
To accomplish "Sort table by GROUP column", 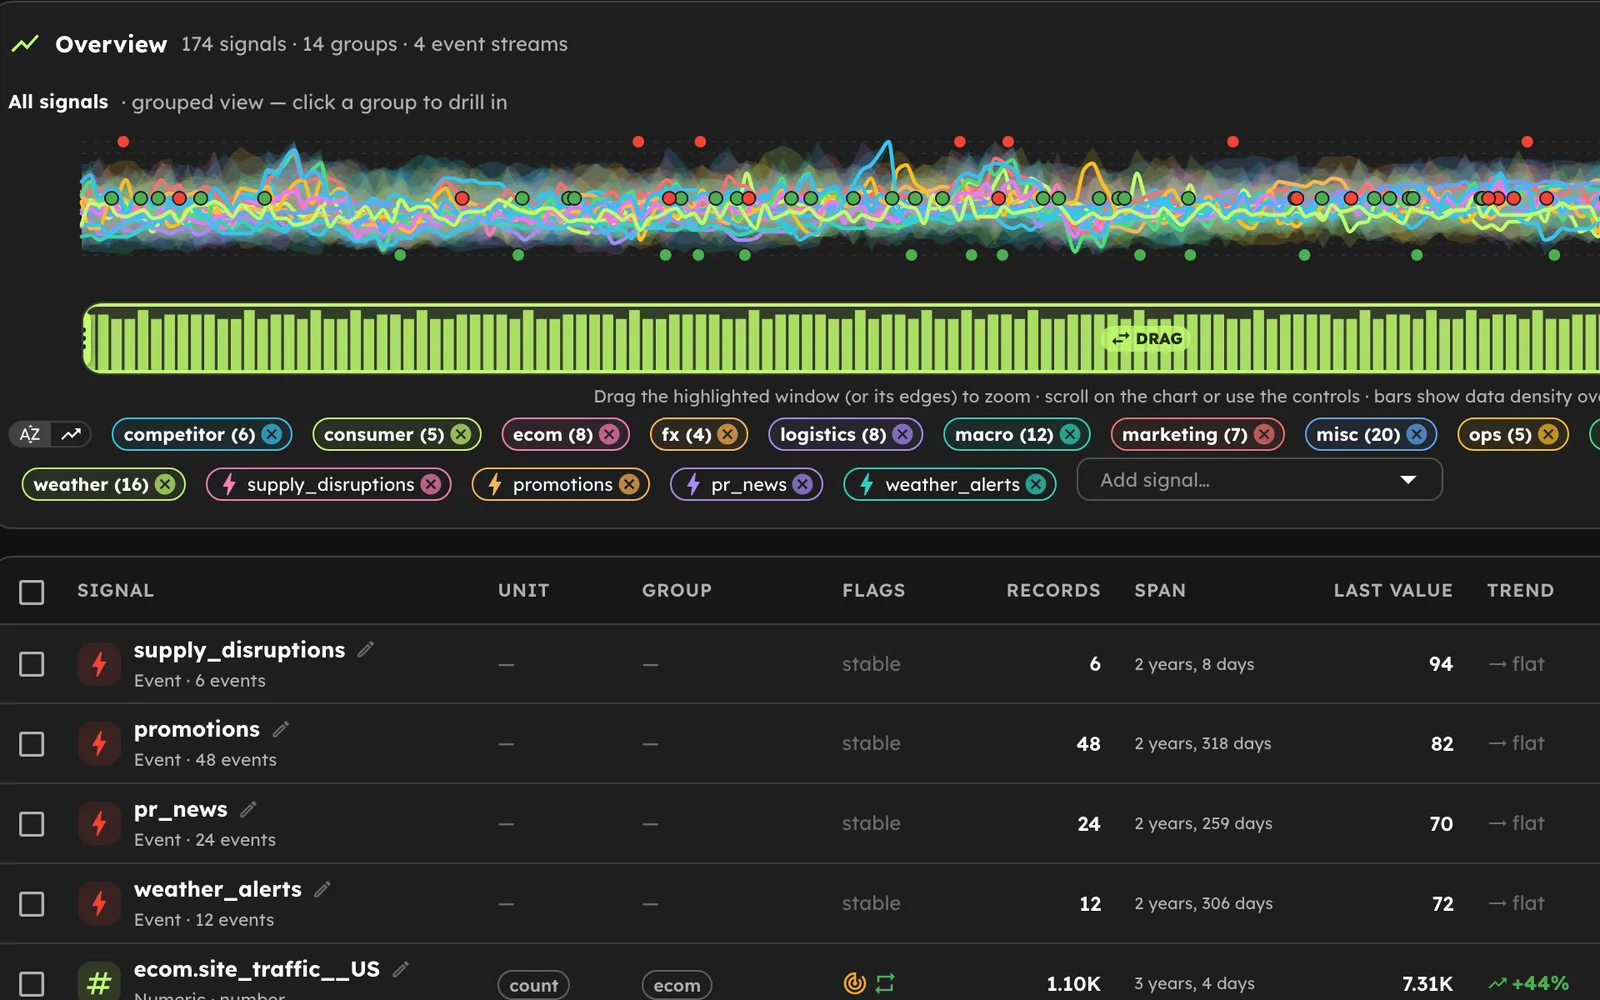I will point(677,590).
